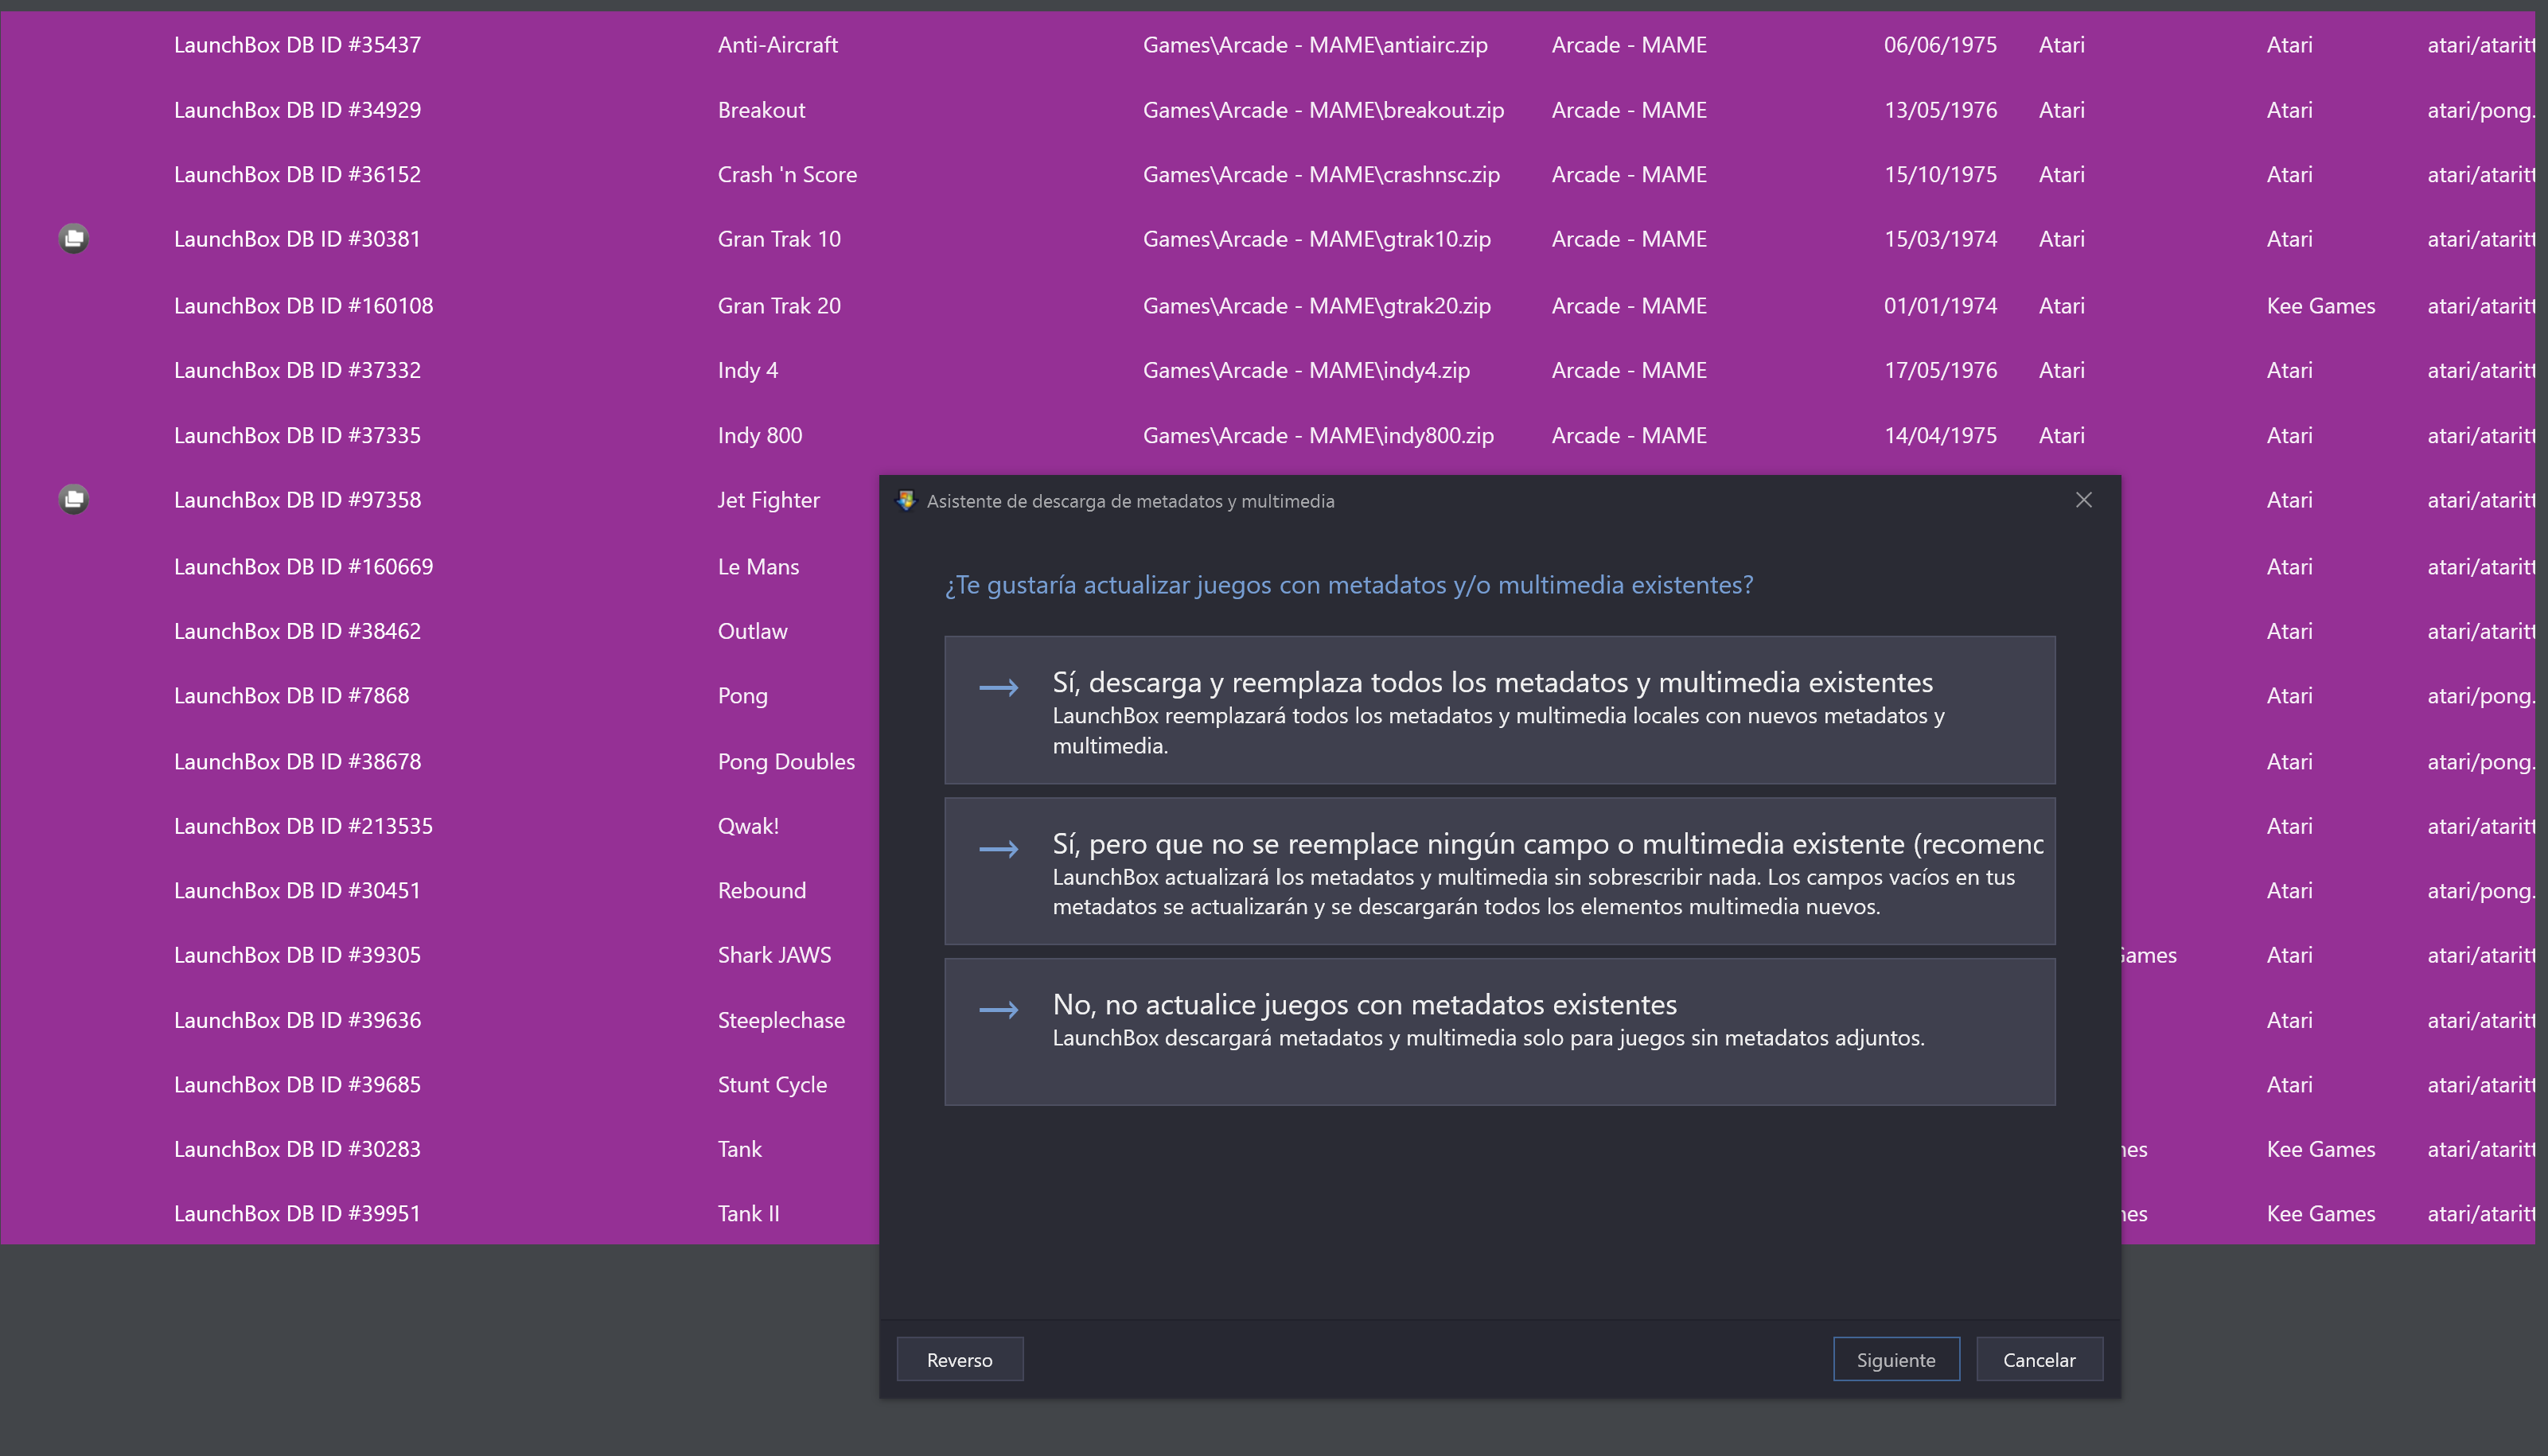
Task: Select the Stunt Cycle title
Action: [x=772, y=1085]
